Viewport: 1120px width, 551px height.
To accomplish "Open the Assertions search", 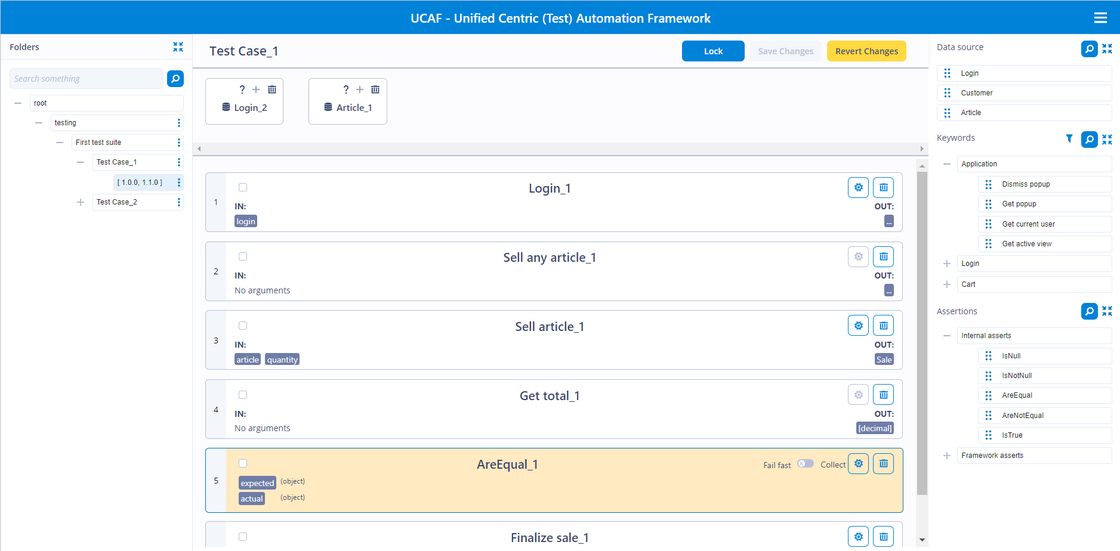I will click(x=1089, y=311).
